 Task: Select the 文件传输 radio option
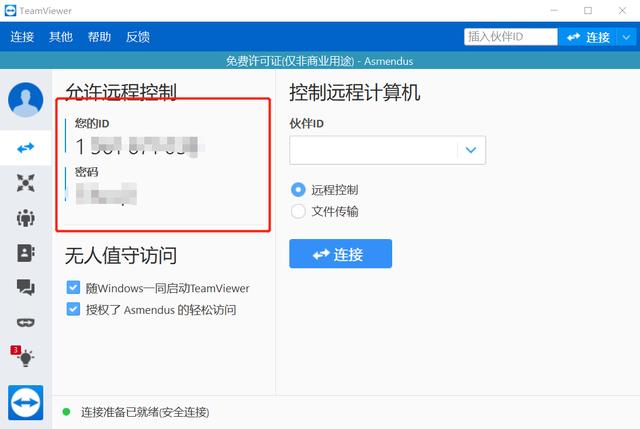[x=298, y=211]
